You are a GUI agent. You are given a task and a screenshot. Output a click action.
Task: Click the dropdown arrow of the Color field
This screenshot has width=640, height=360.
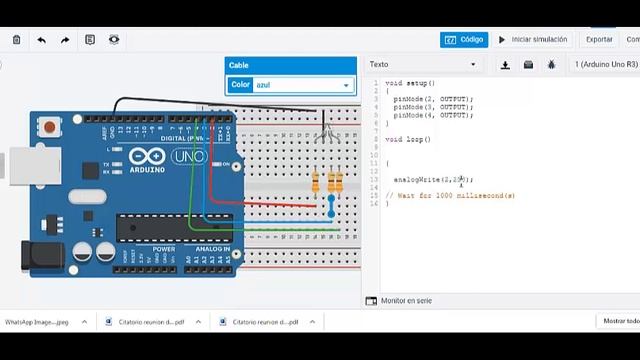click(346, 85)
